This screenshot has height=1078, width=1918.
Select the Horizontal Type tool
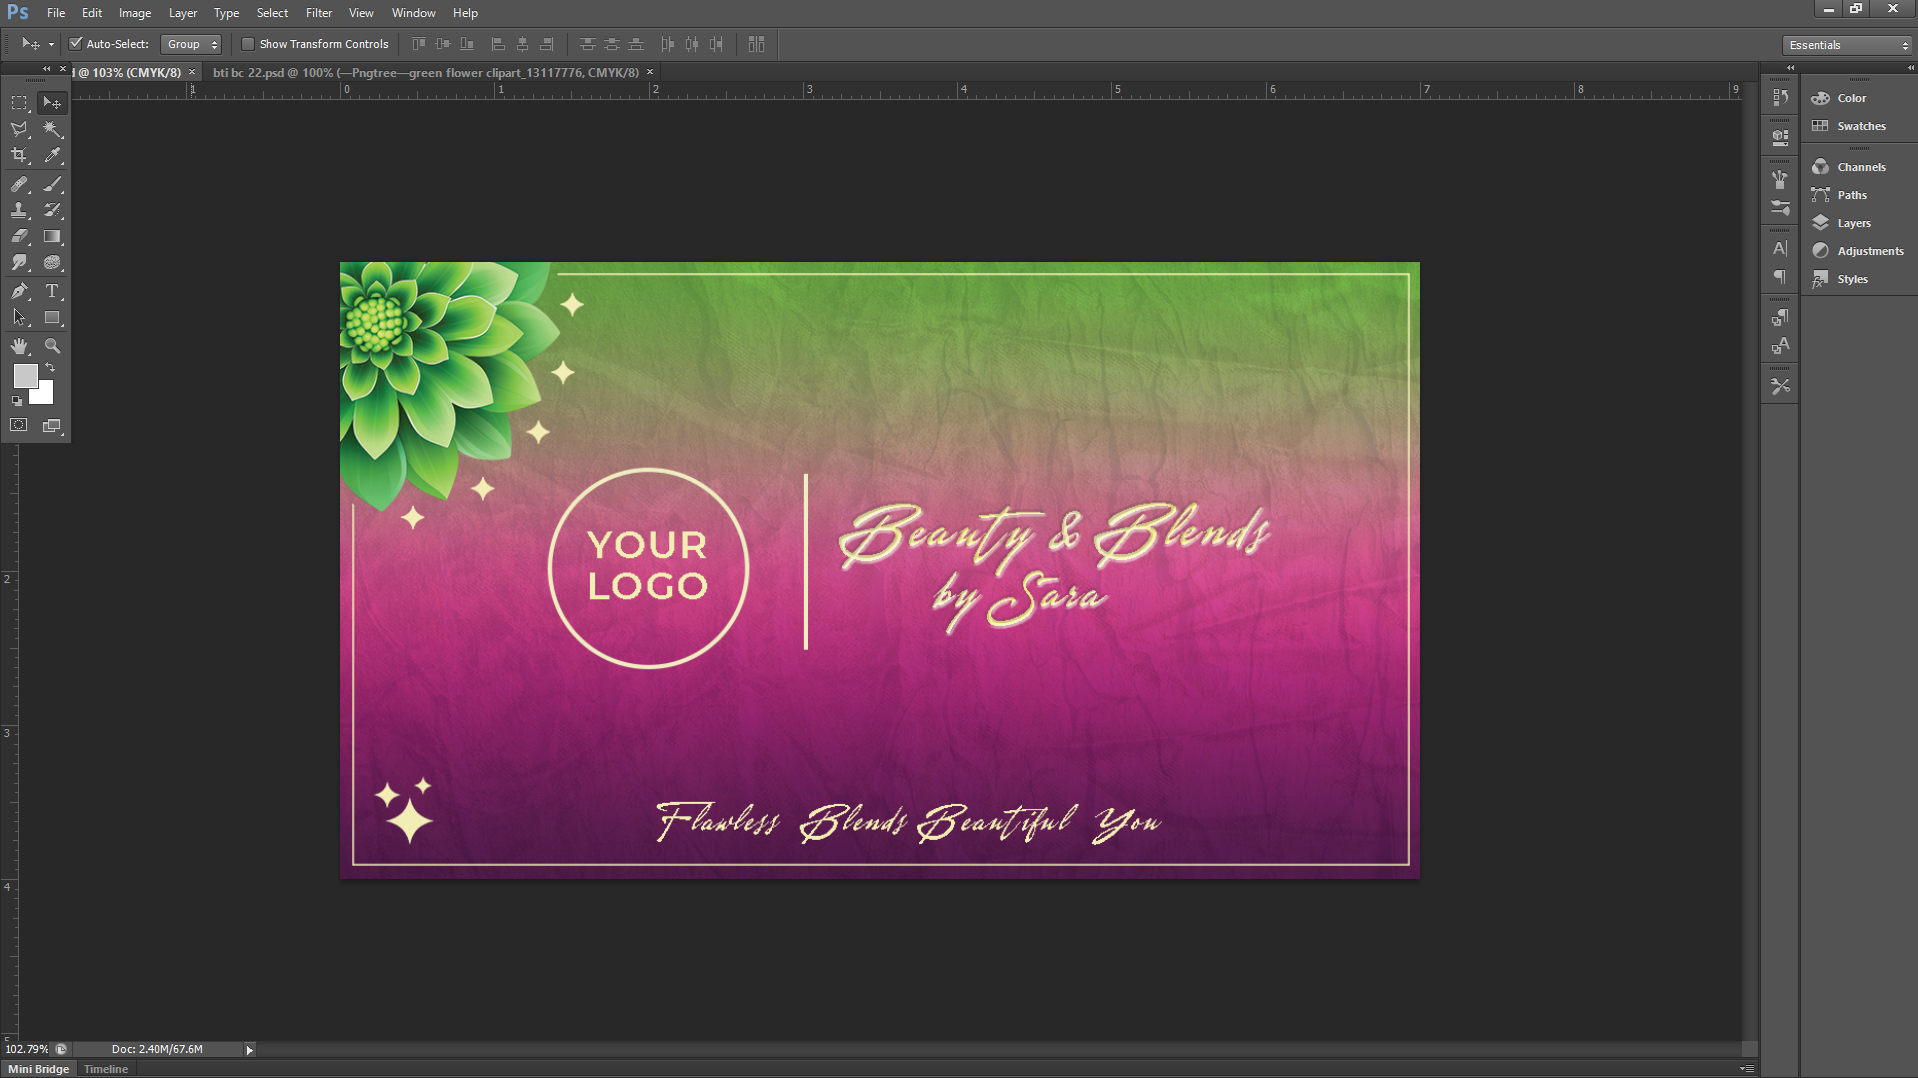pyautogui.click(x=52, y=291)
